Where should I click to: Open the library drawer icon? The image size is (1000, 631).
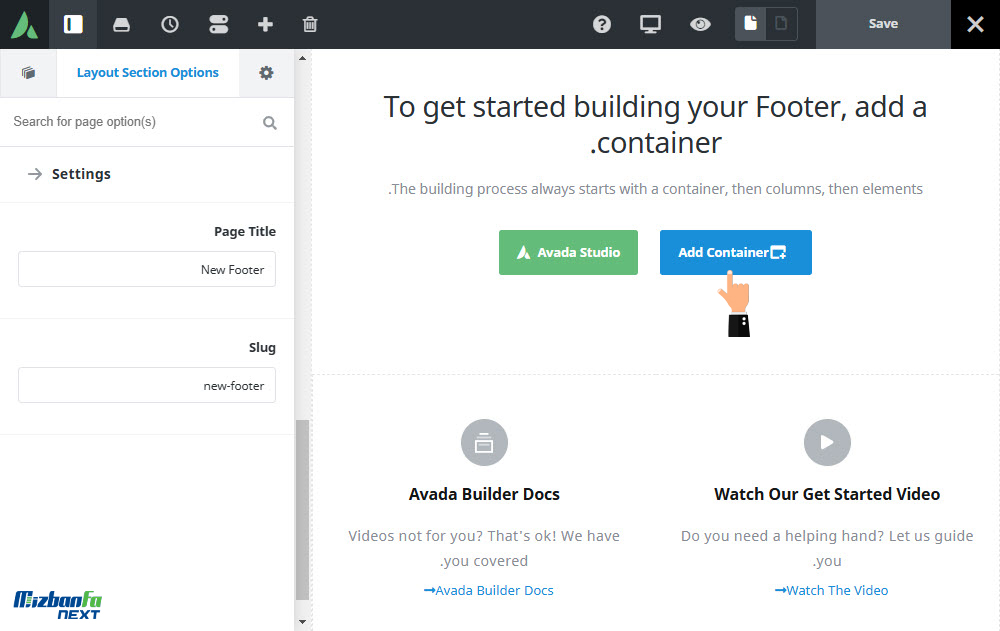tap(121, 24)
